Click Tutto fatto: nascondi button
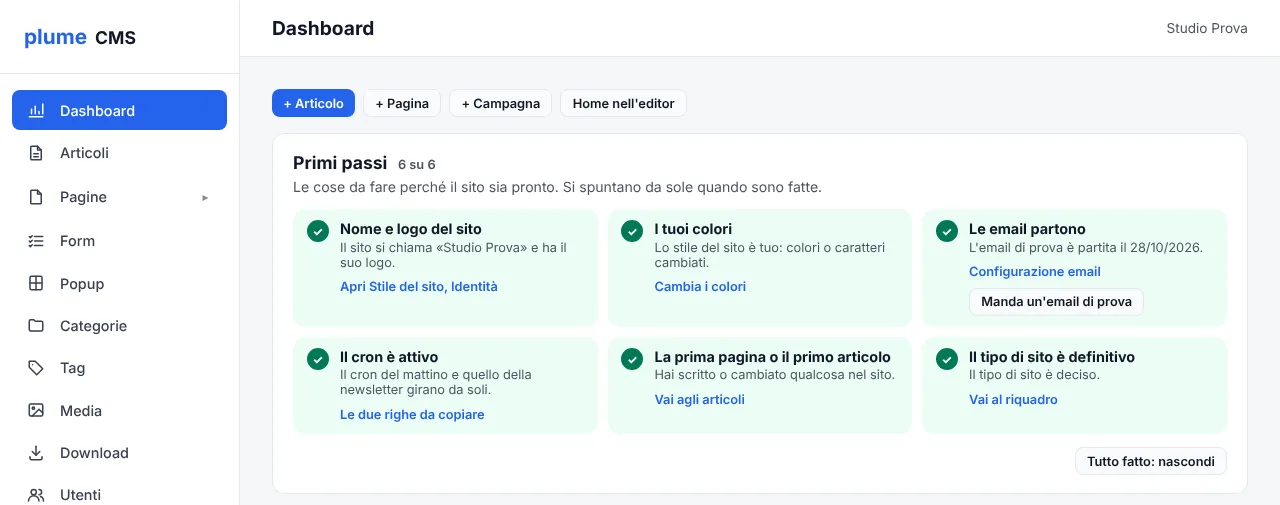1280x505 pixels. pos(1151,461)
